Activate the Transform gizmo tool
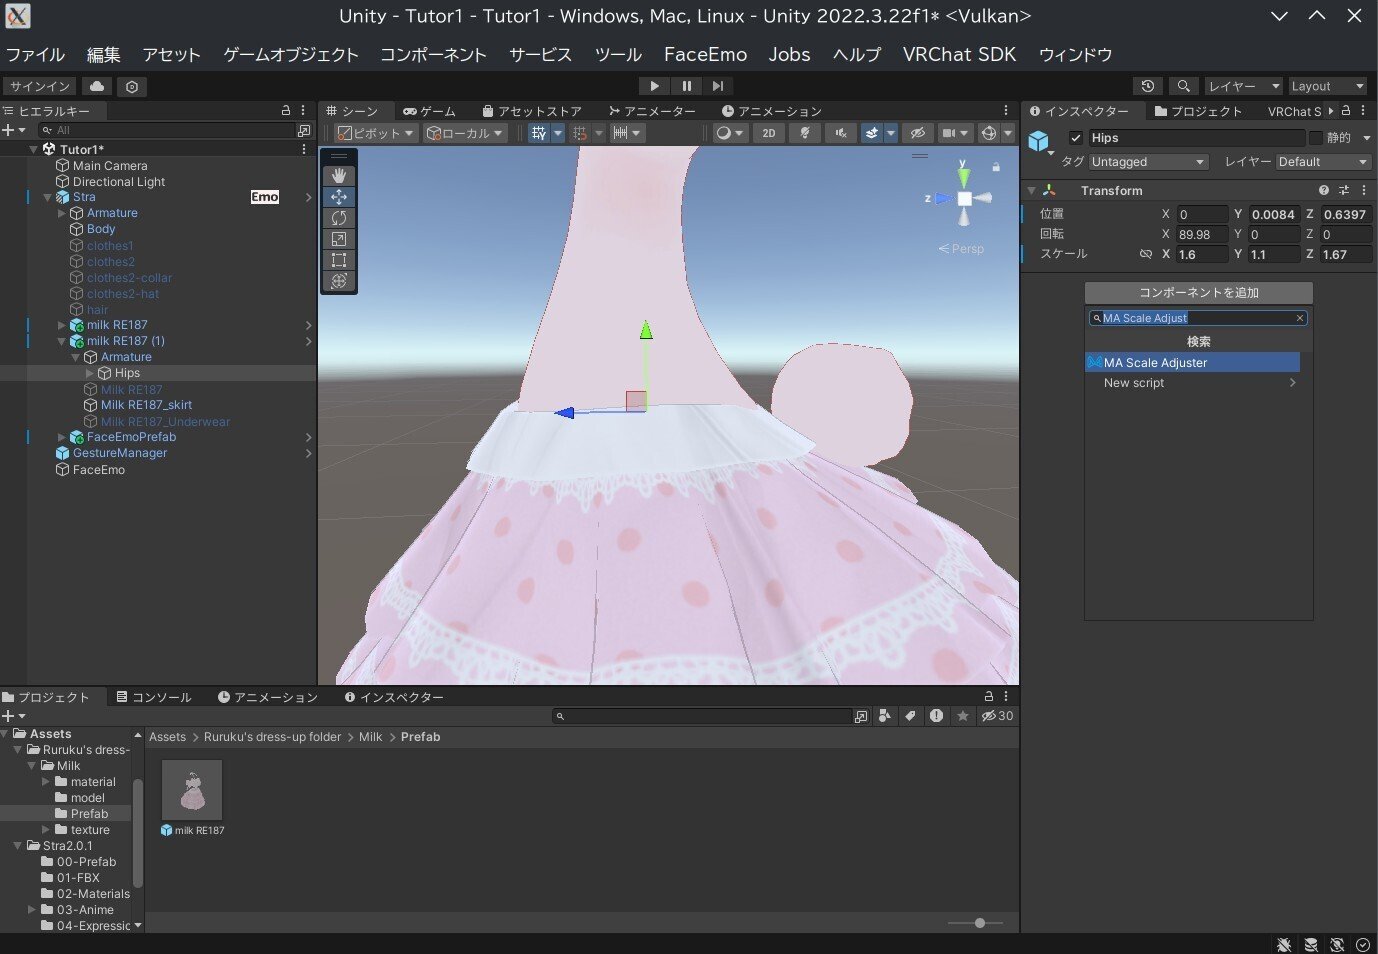The height and width of the screenshot is (954, 1378). (x=339, y=282)
